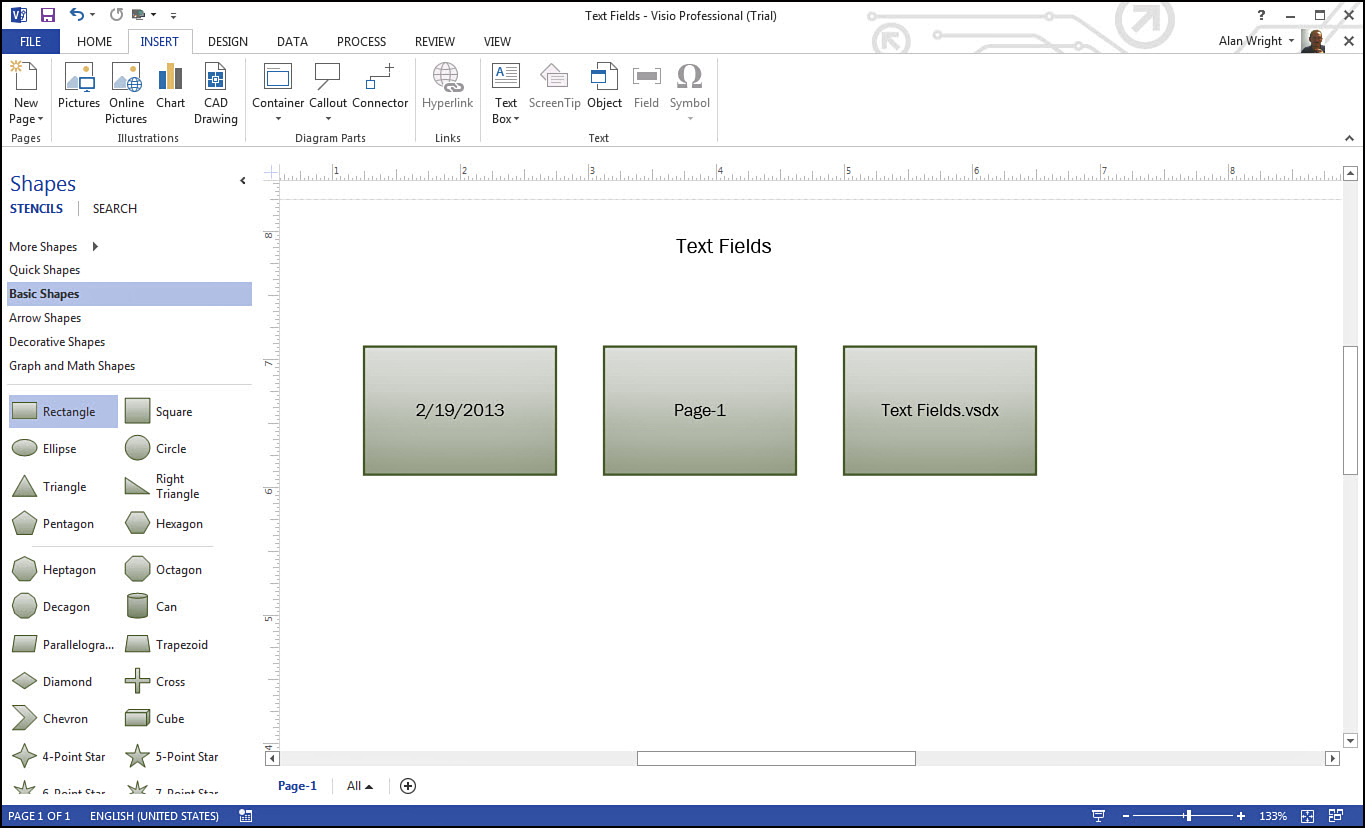Click the Hyperlink icon
Screen dimensions: 1365x828
pos(447,77)
